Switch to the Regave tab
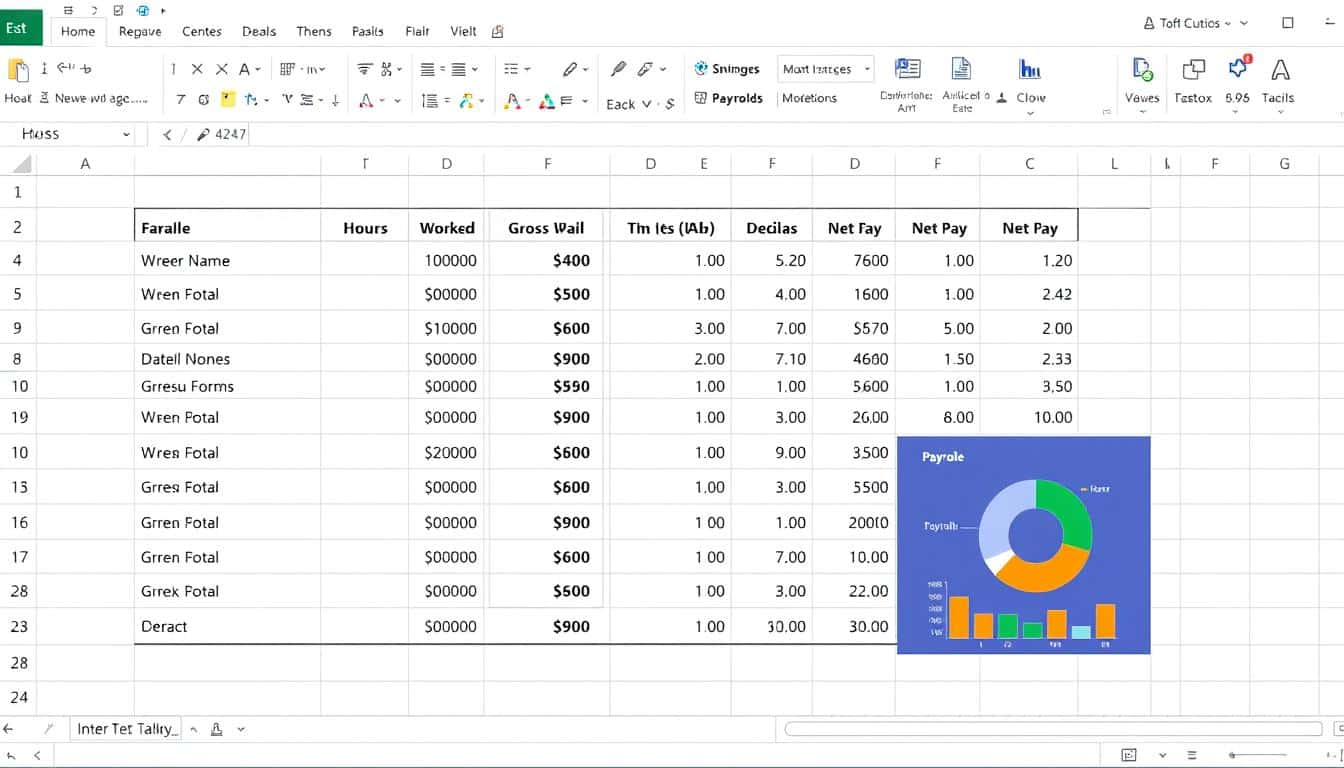 [140, 31]
